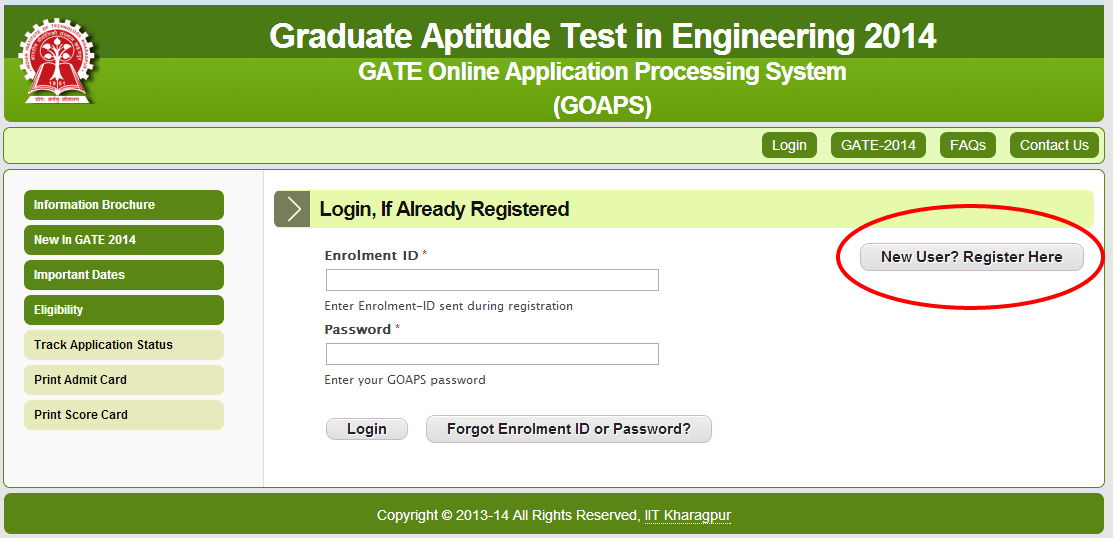
Task: Click the 'Enrolment ID' field label
Action: pyautogui.click(x=371, y=256)
